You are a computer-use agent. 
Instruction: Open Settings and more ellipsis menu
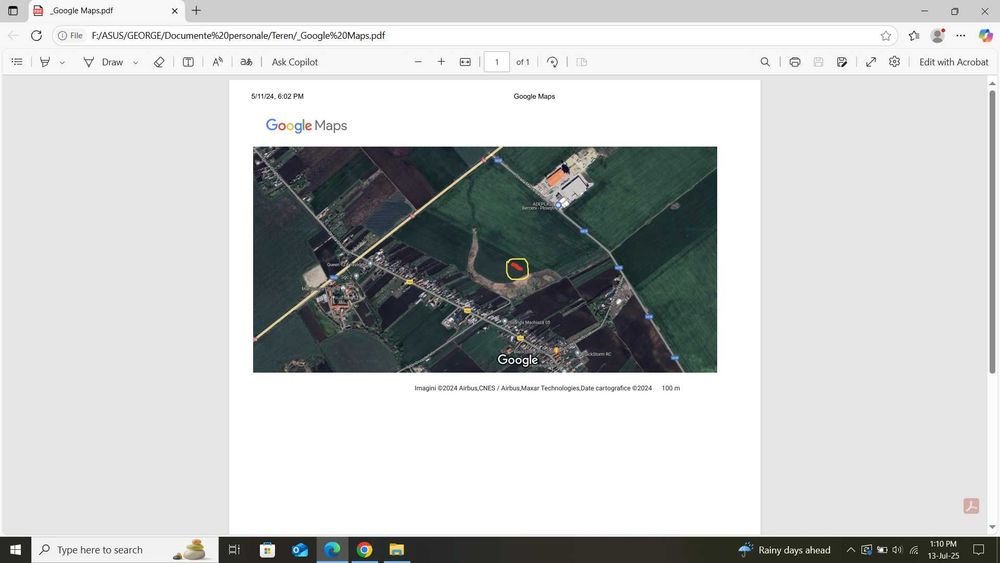pos(961,36)
